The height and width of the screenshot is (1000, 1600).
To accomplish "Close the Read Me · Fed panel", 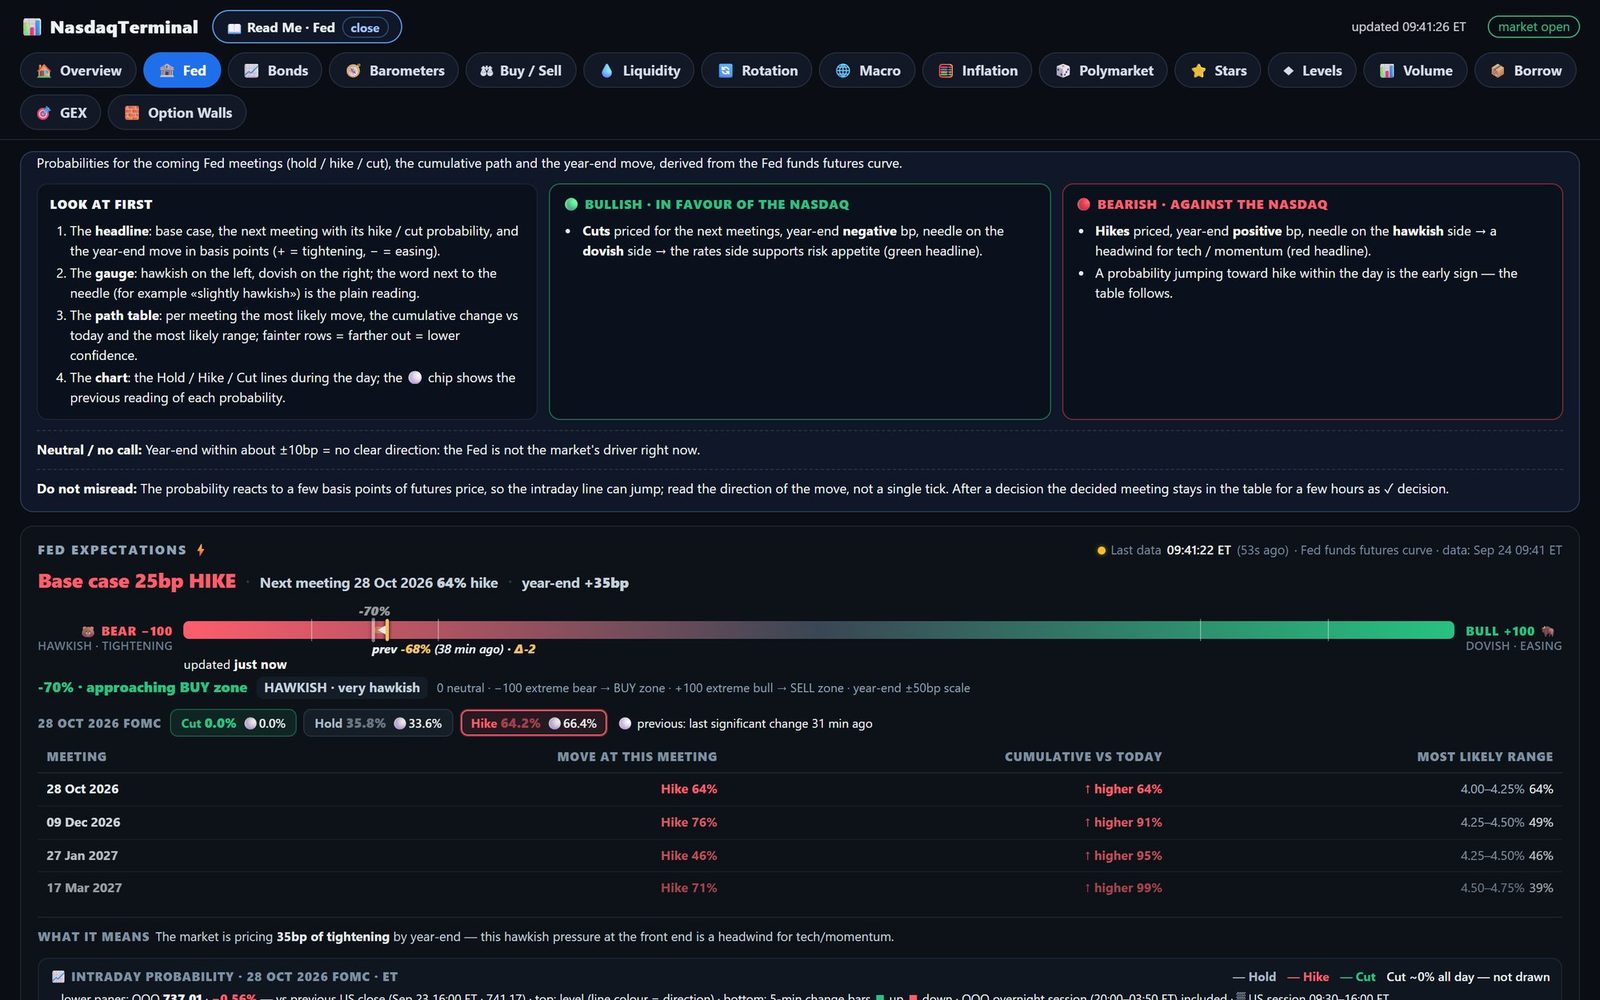I will (365, 28).
